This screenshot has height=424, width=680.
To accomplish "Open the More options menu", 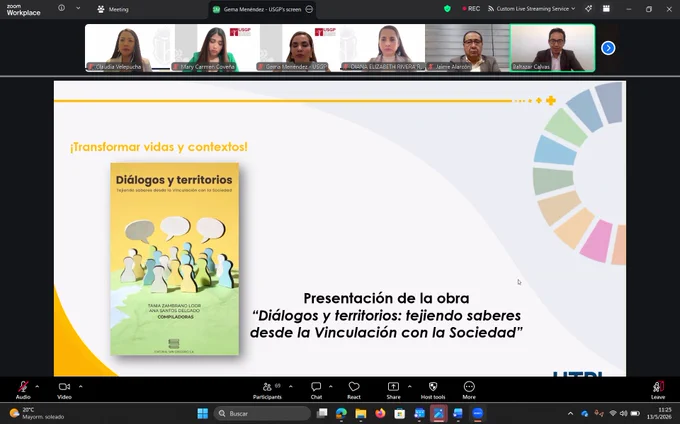I will 469,390.
